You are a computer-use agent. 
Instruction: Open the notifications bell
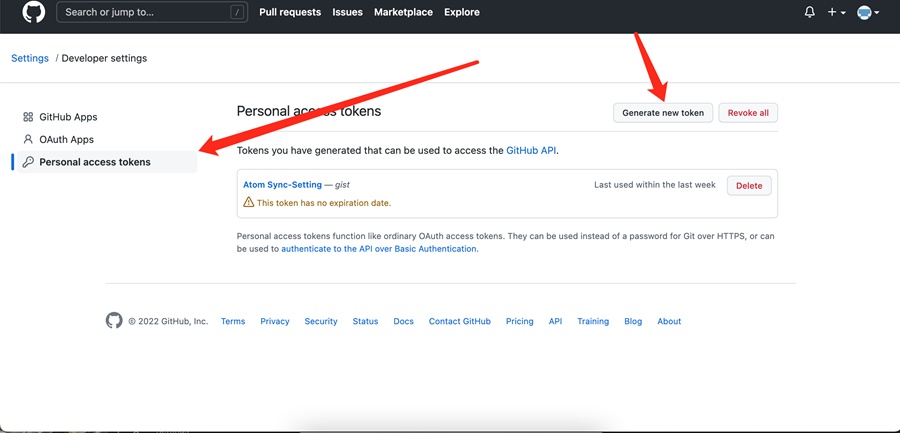point(809,13)
